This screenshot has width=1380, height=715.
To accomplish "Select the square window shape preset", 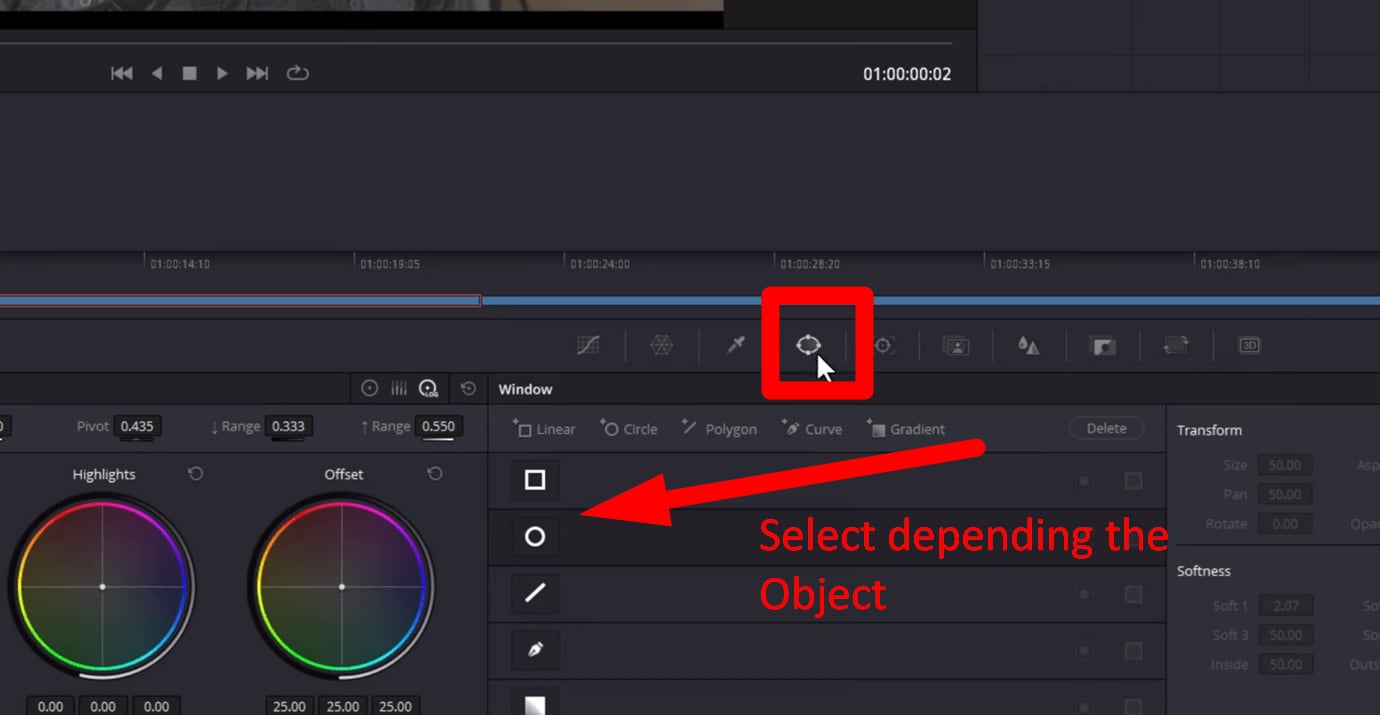I will point(534,480).
